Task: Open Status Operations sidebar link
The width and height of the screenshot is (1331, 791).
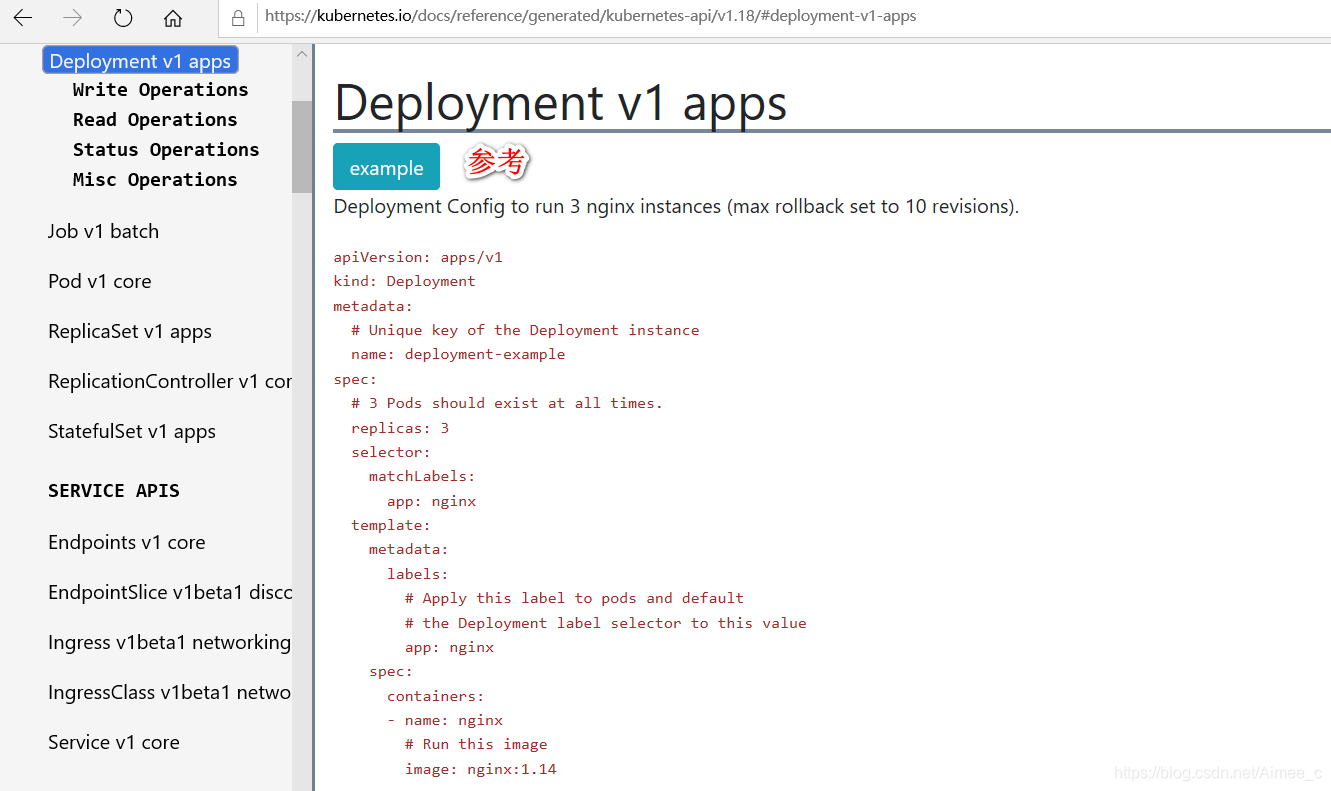Action: pyautogui.click(x=166, y=150)
